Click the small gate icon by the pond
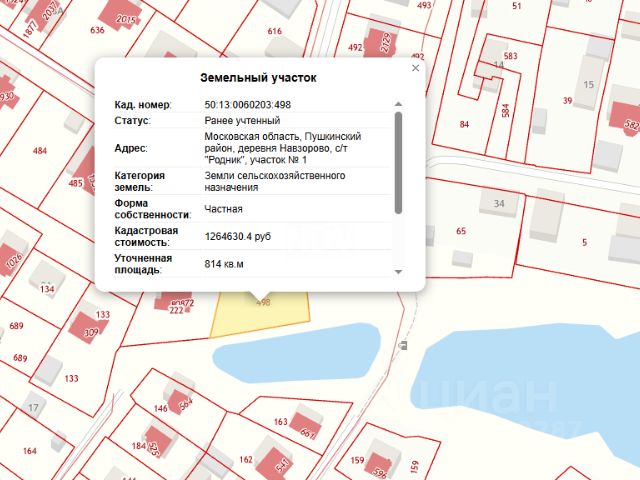The height and width of the screenshot is (480, 640). pos(403,346)
